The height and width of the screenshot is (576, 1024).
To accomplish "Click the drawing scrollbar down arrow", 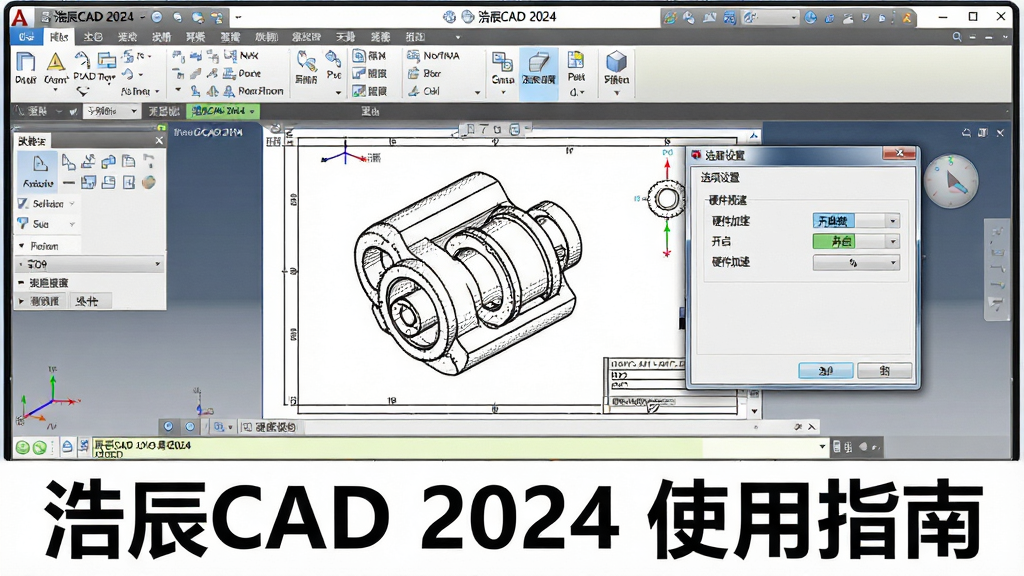I will 754,411.
